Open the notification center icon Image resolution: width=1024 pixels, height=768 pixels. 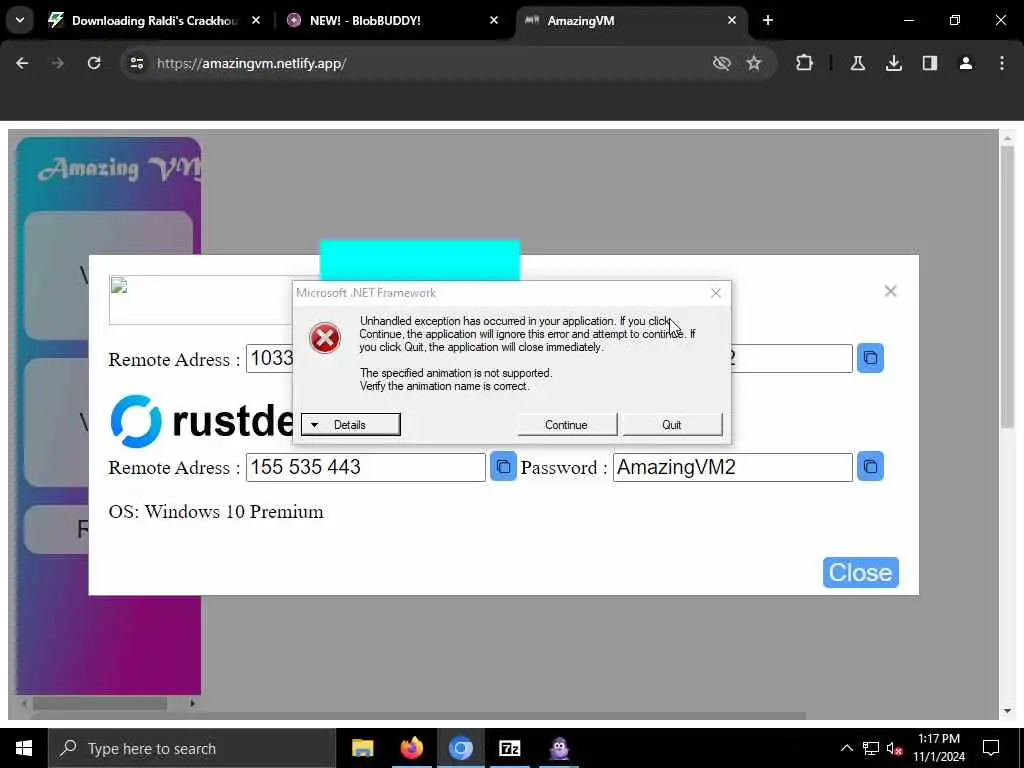coord(991,748)
